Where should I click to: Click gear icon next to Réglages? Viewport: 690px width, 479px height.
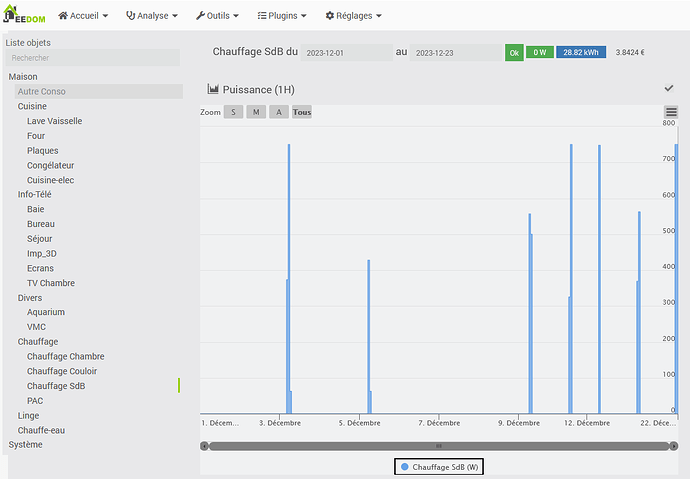(x=330, y=15)
